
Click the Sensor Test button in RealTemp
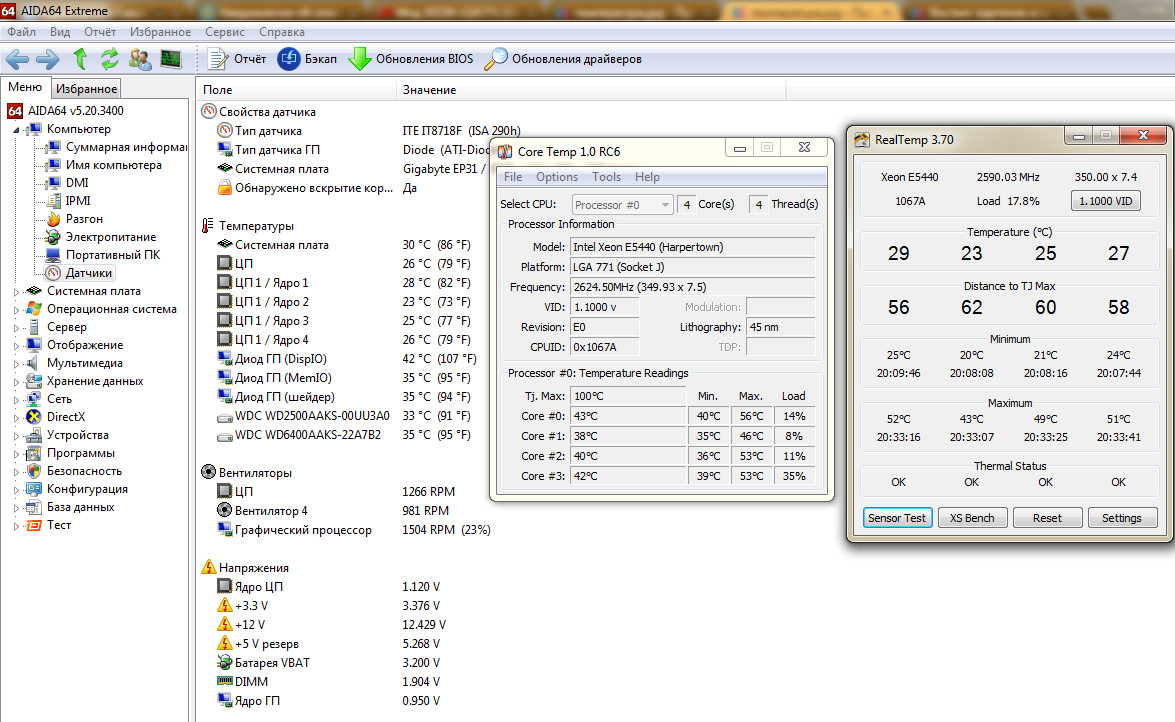point(897,518)
